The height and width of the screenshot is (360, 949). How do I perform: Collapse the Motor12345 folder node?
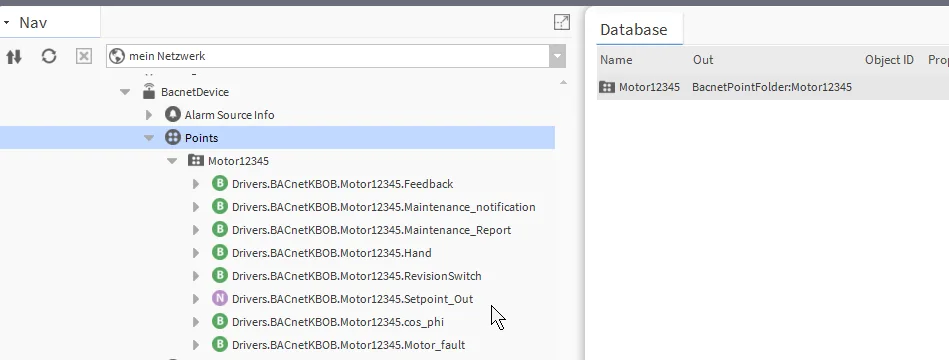click(x=172, y=161)
